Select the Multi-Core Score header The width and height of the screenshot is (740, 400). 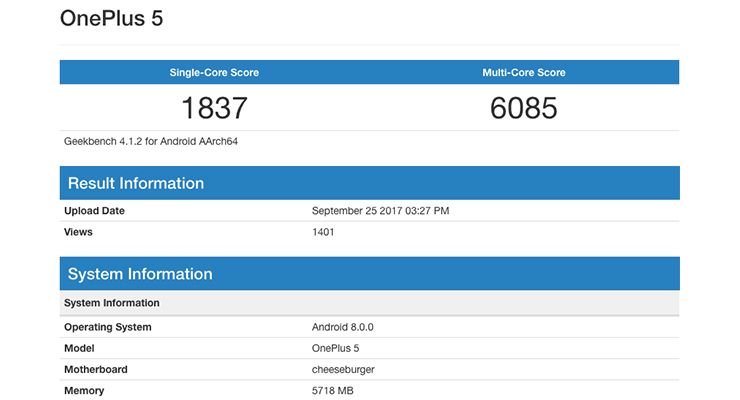pyautogui.click(x=524, y=73)
